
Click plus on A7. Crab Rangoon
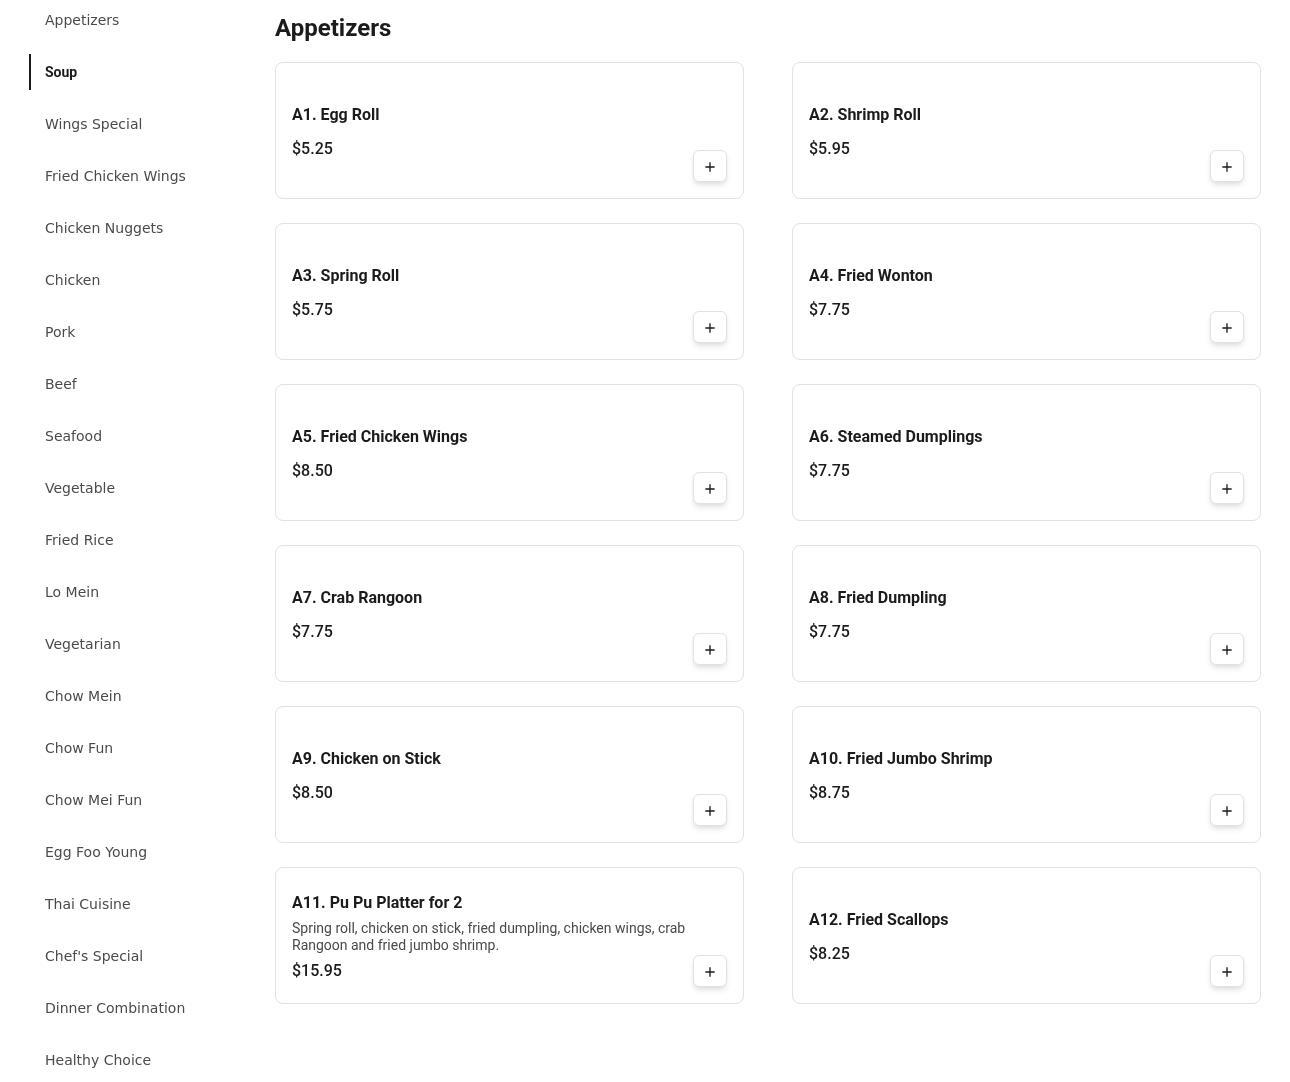point(710,650)
